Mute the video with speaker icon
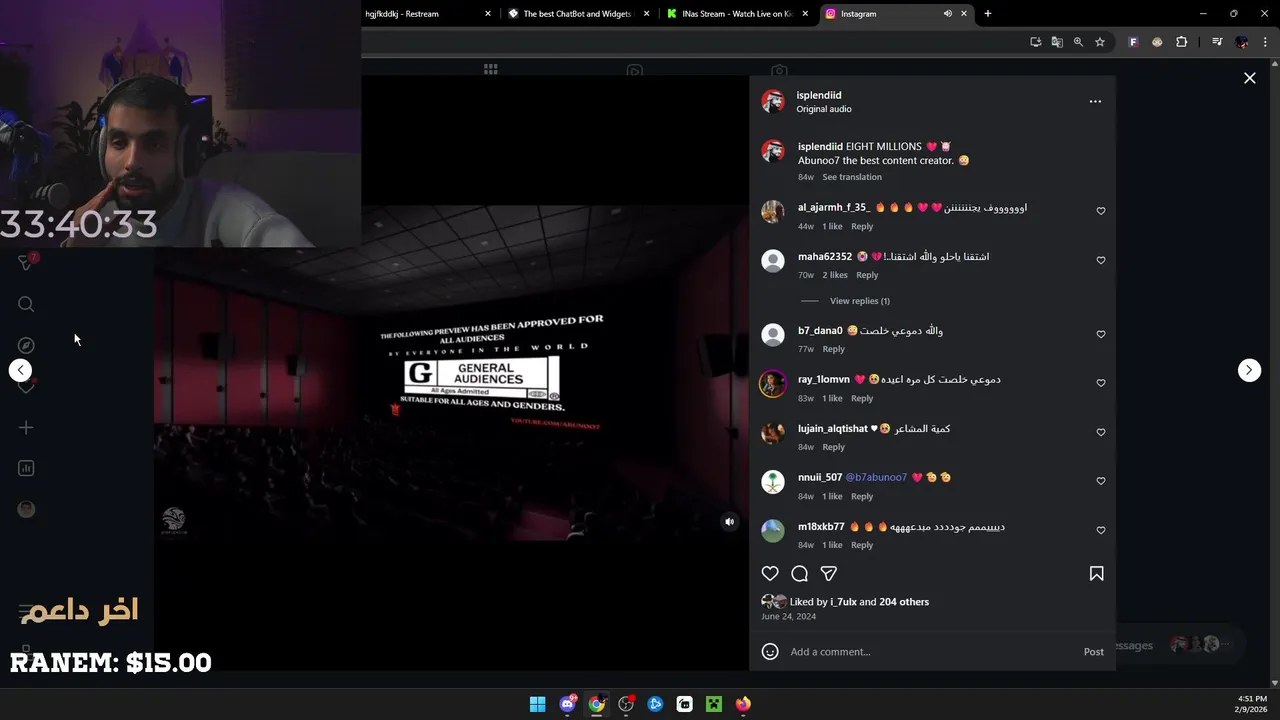This screenshot has width=1280, height=720. [729, 521]
